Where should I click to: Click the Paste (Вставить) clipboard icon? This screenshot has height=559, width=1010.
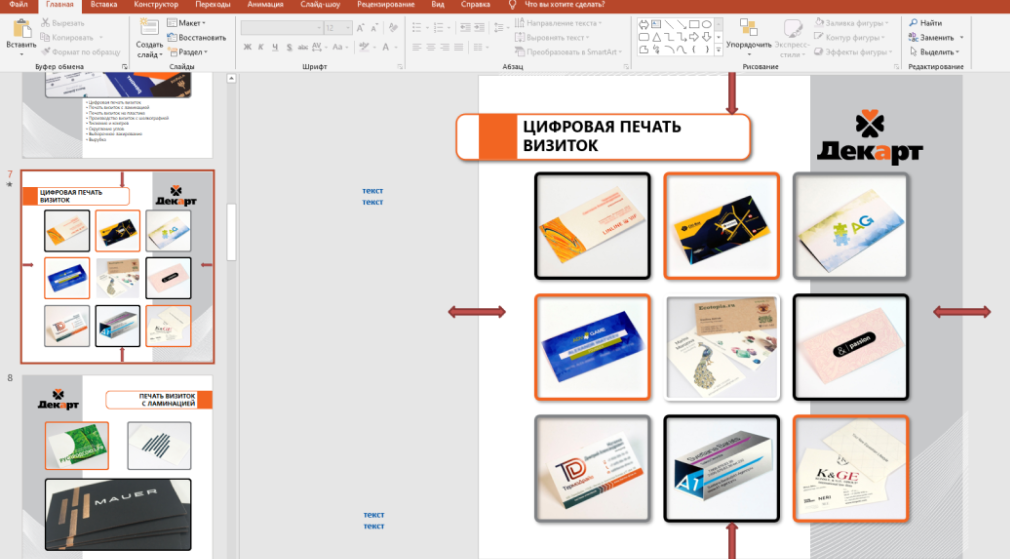(x=21, y=29)
